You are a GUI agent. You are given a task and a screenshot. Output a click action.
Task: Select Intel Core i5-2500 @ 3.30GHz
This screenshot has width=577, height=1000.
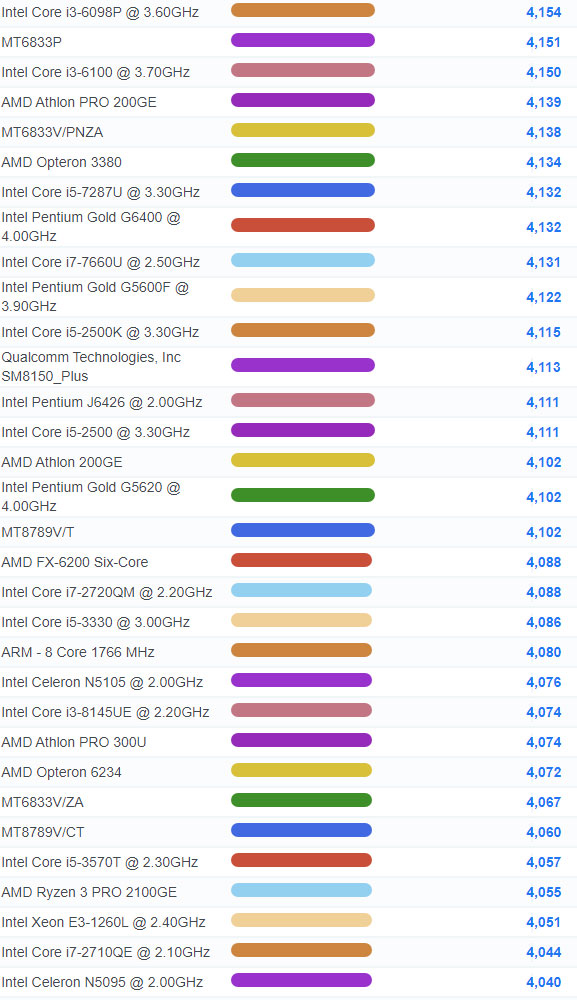96,432
